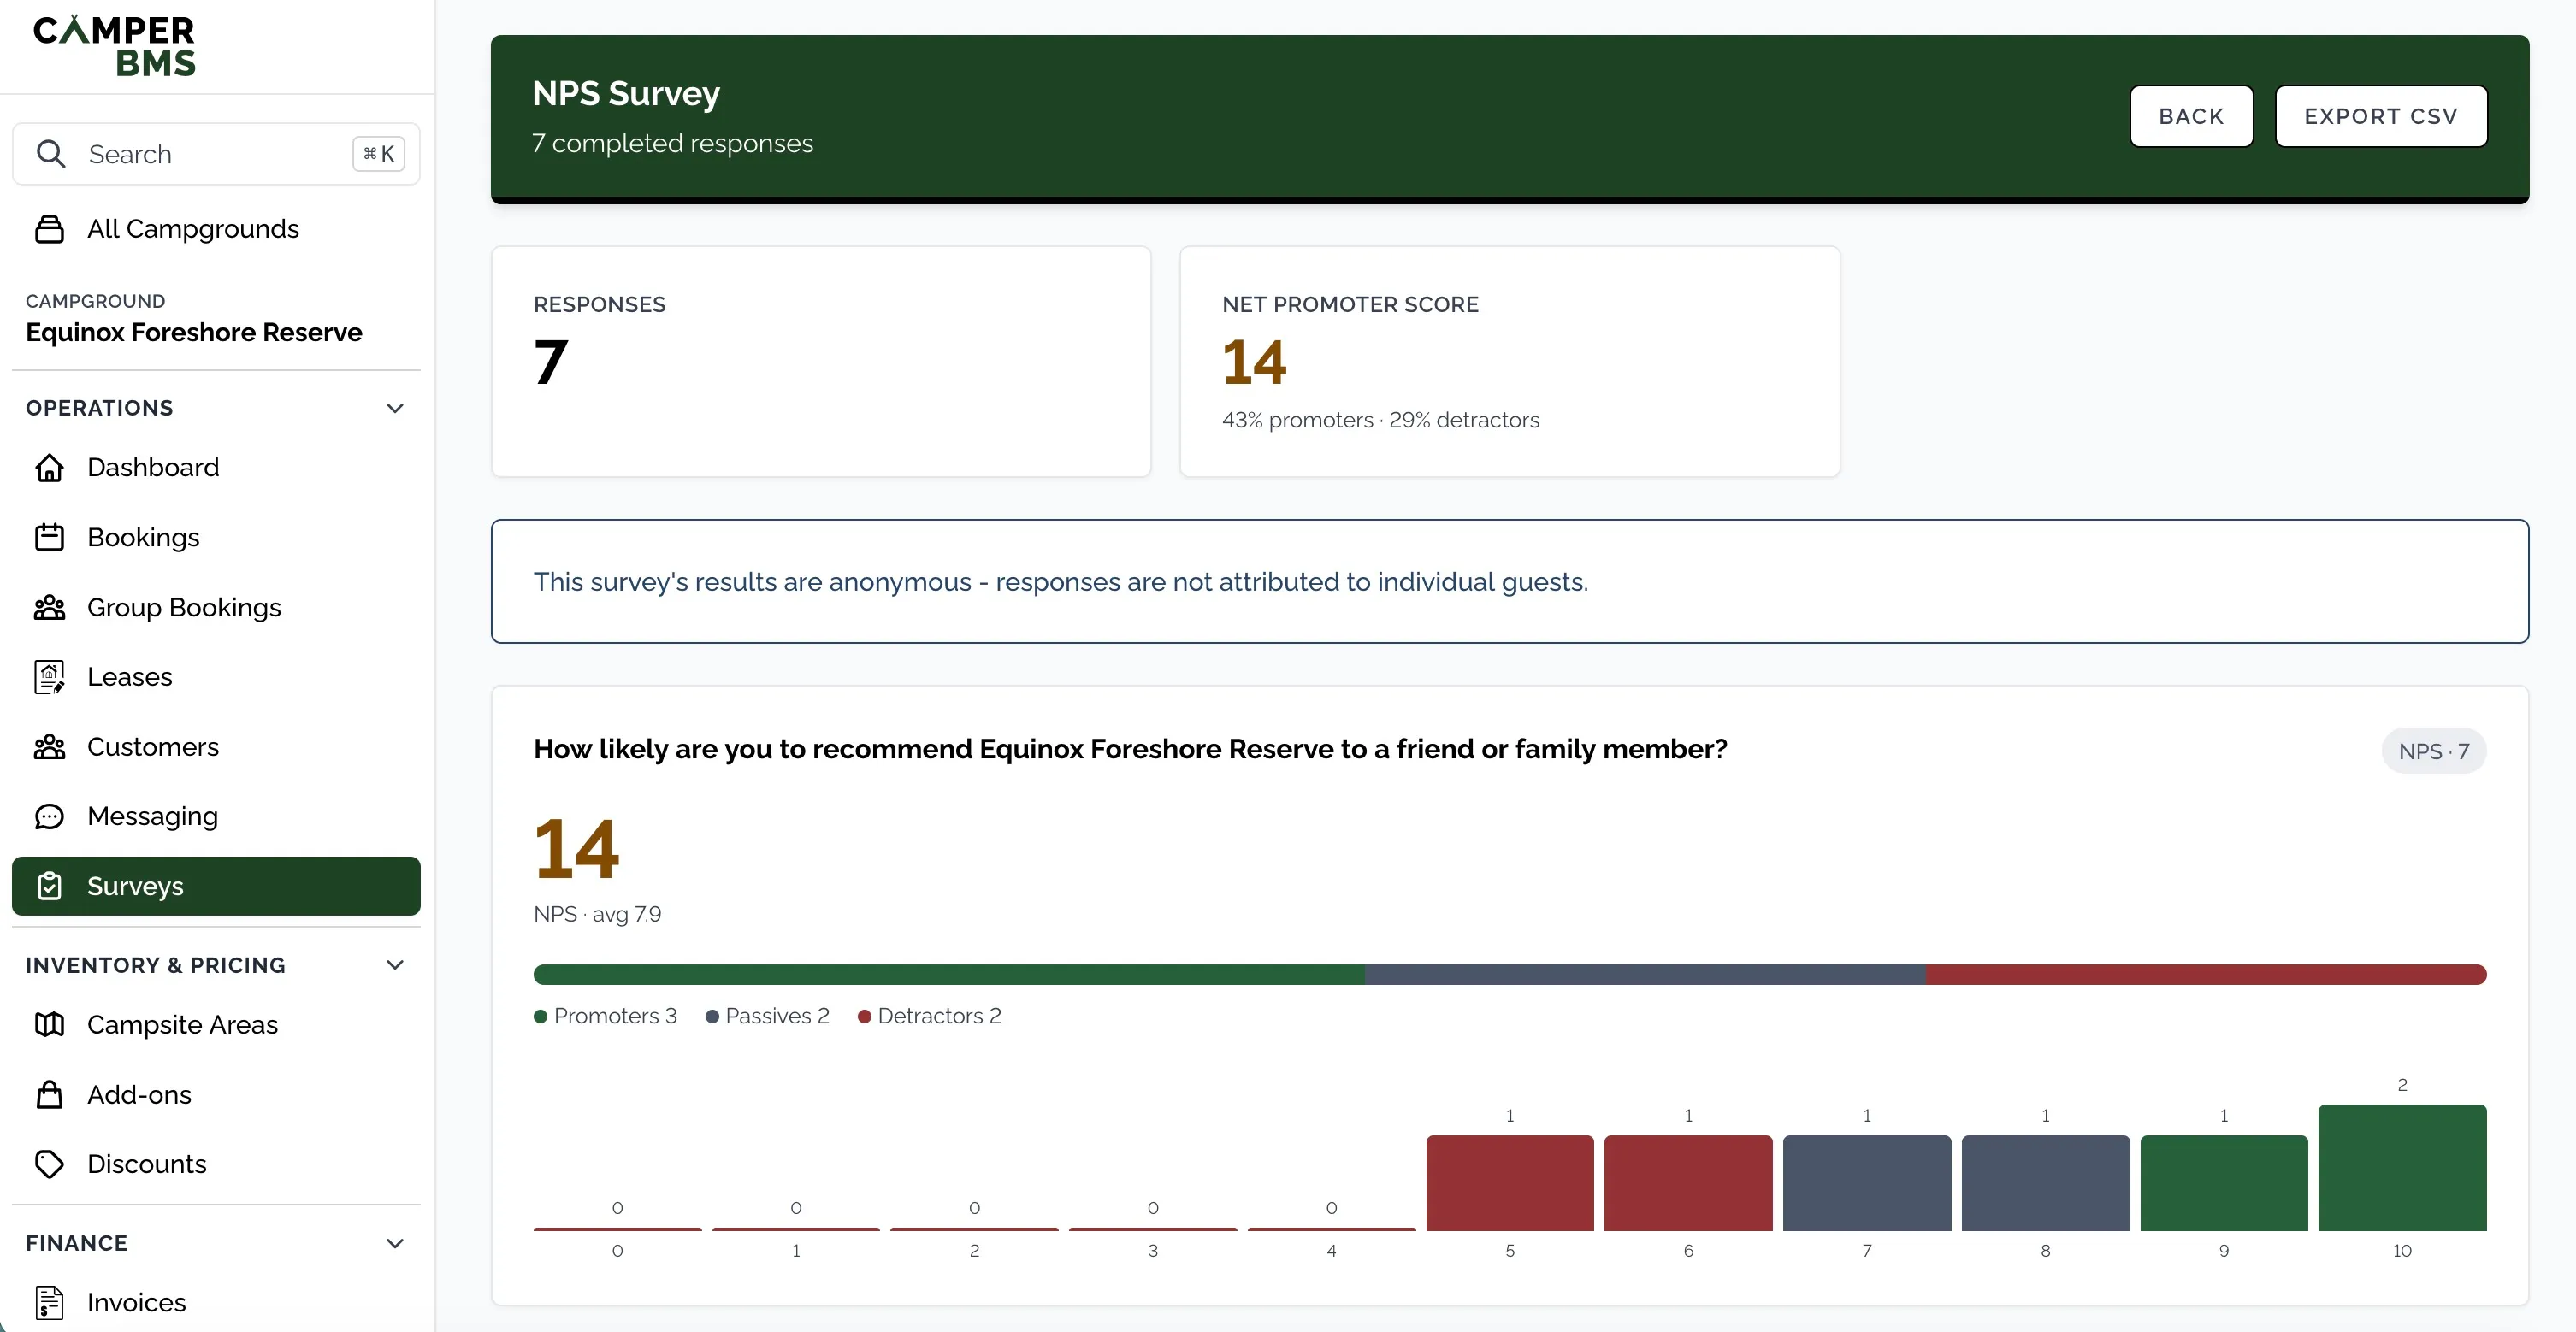Screen dimensions: 2576x1332
Task: Click the gray passives bar segment
Action: point(1645,974)
